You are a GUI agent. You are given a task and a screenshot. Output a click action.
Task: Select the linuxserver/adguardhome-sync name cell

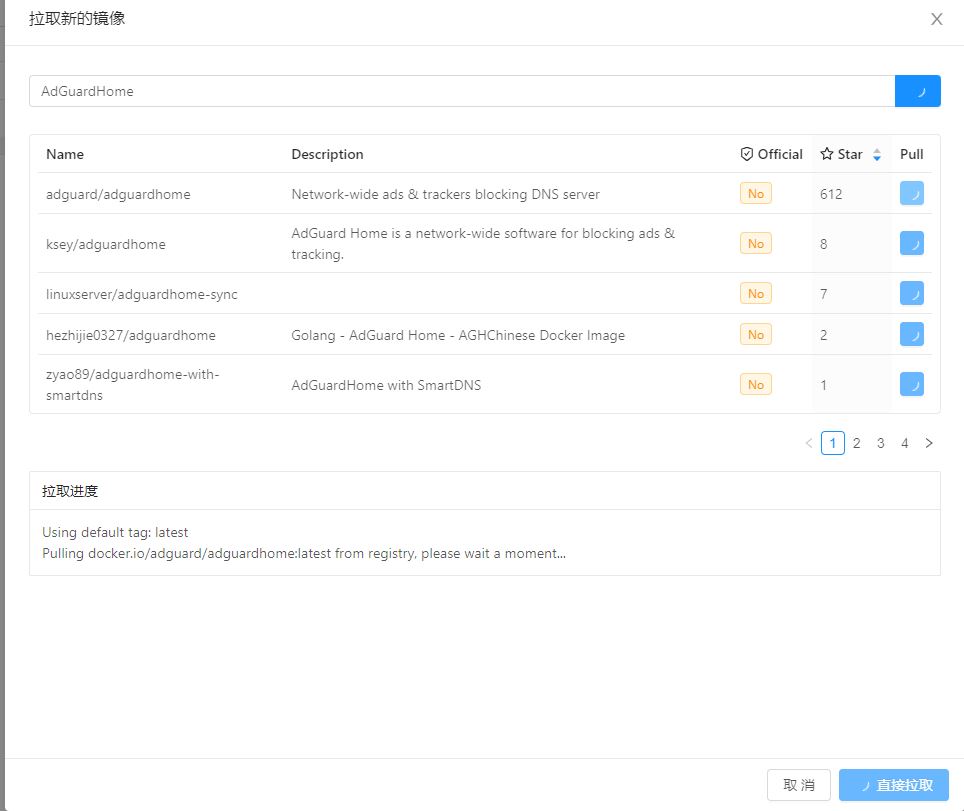141,295
